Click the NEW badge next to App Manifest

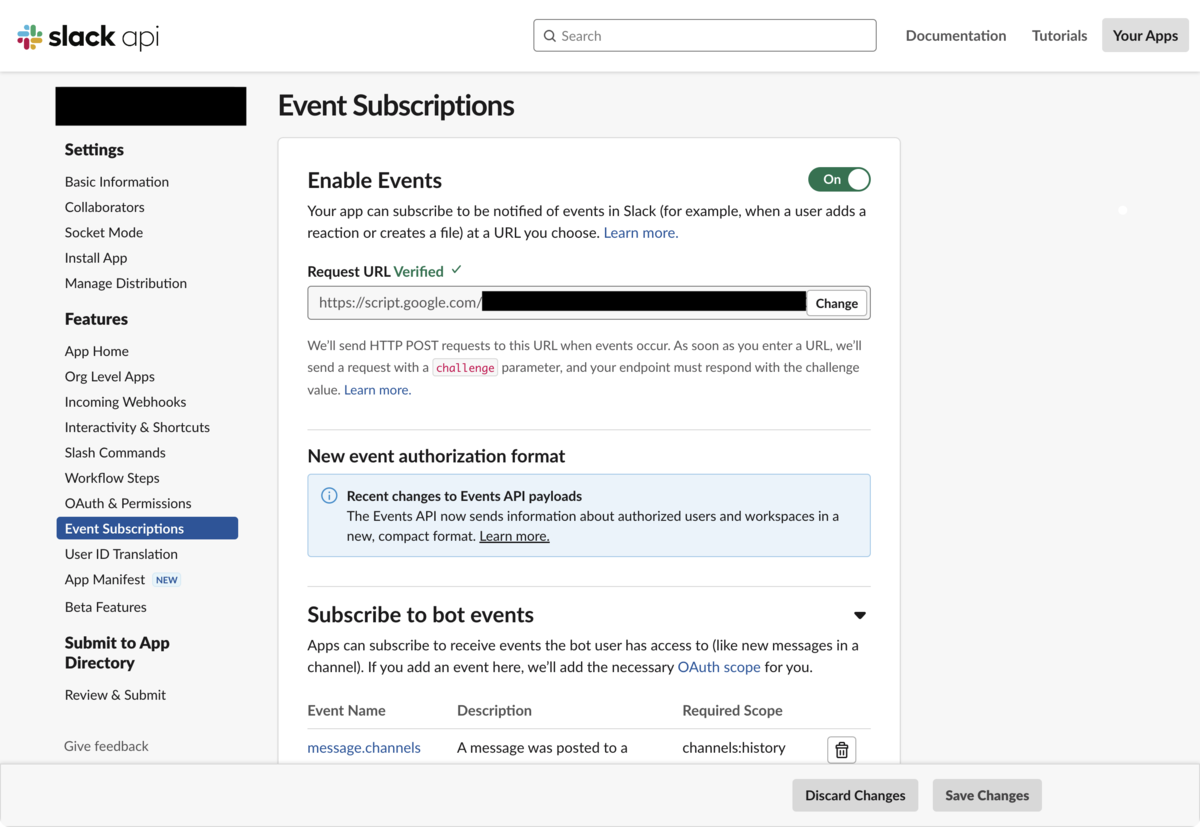pyautogui.click(x=167, y=580)
